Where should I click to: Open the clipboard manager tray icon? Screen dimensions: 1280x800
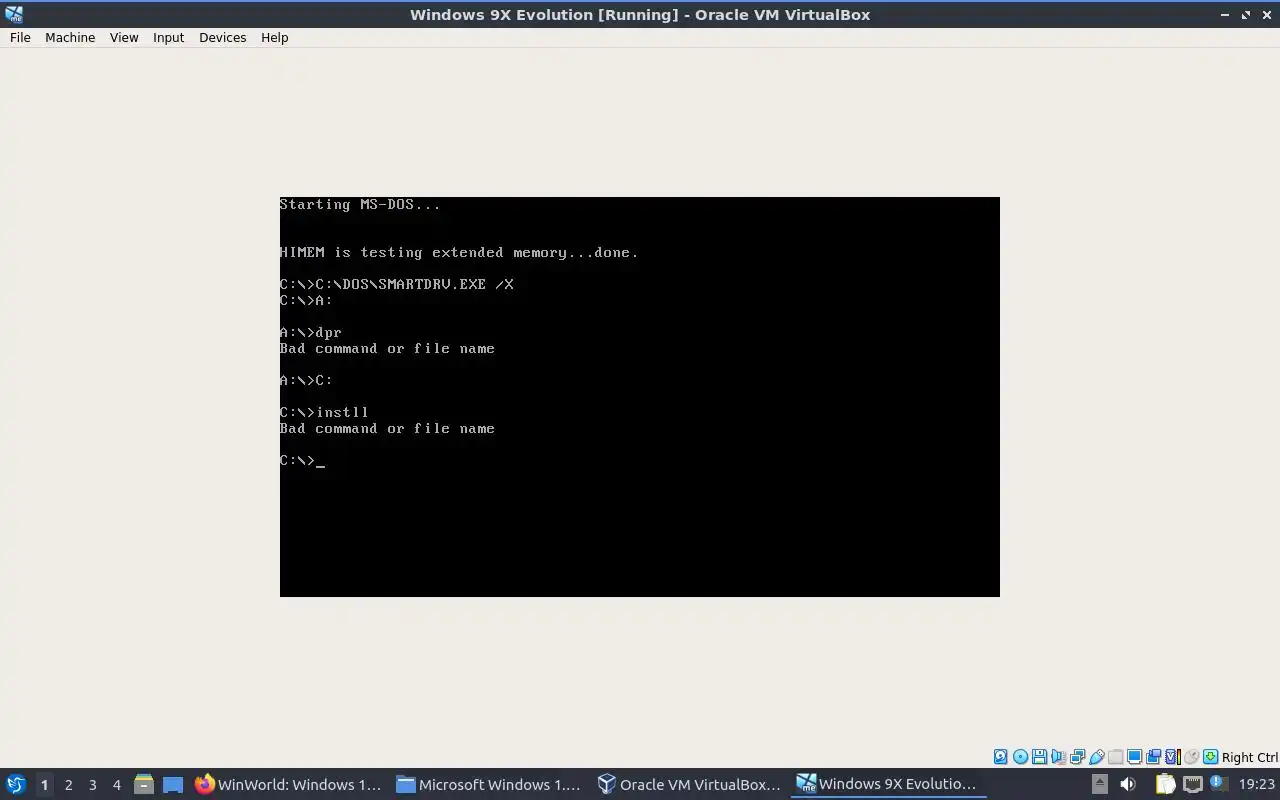1166,784
